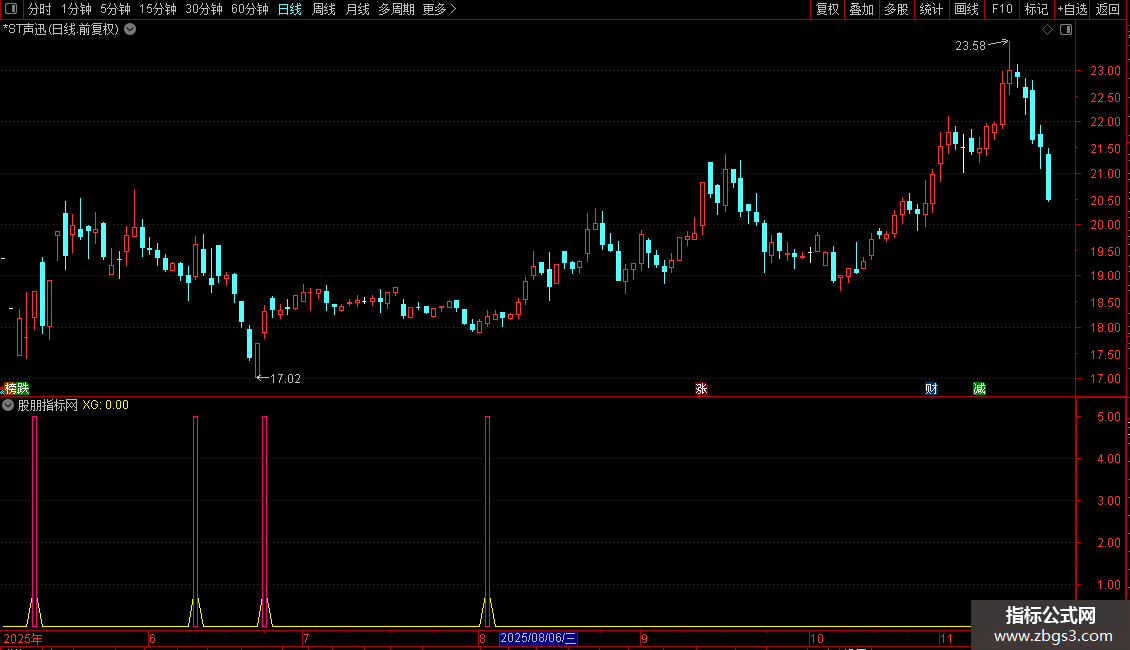Click the month 9 time axis label
Screen dimensions: 1130x650
coord(644,638)
